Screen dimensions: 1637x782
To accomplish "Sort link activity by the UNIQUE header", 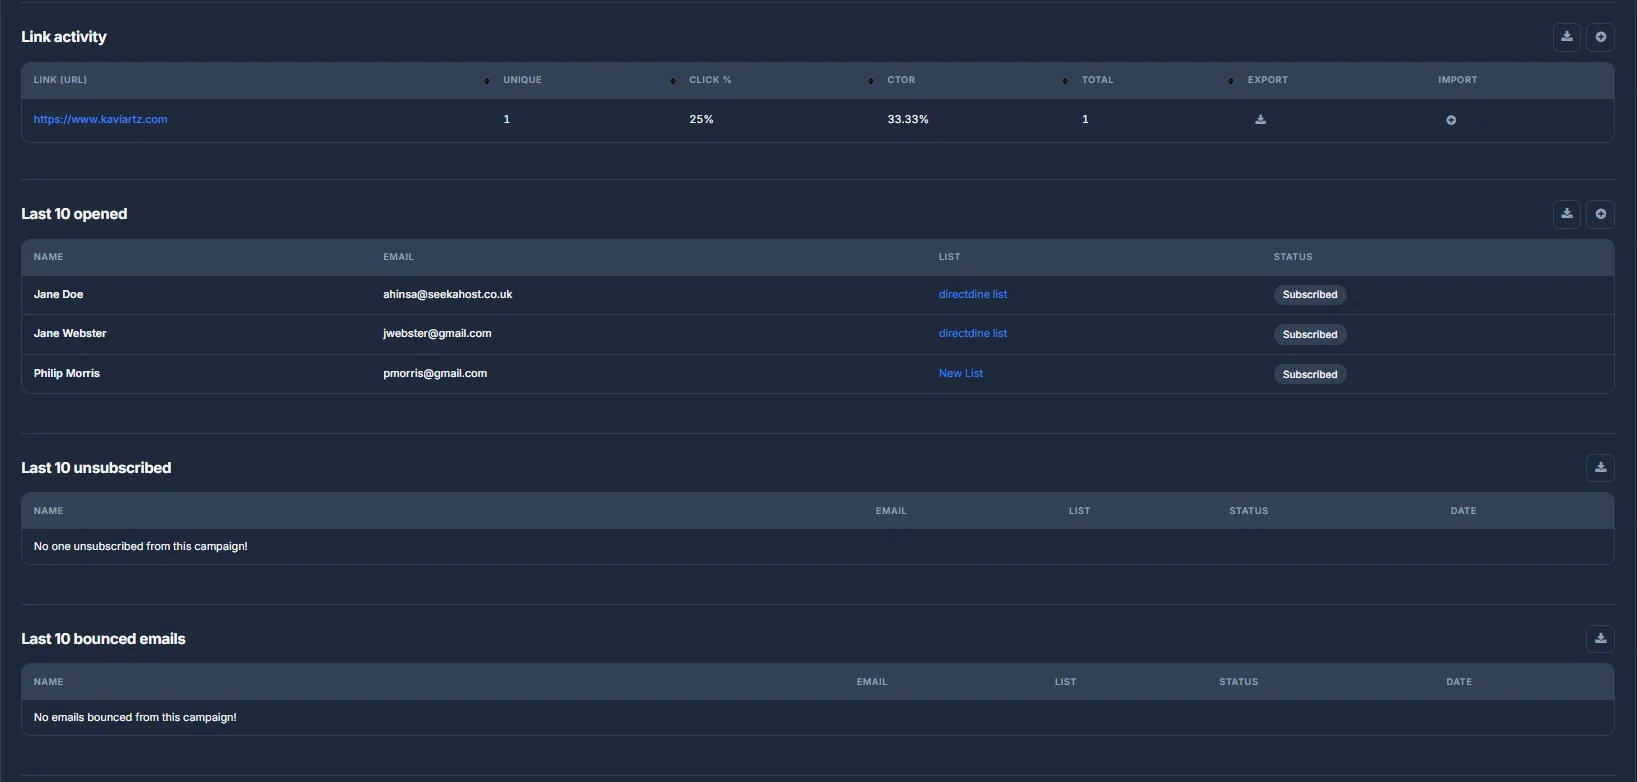I will tap(522, 80).
